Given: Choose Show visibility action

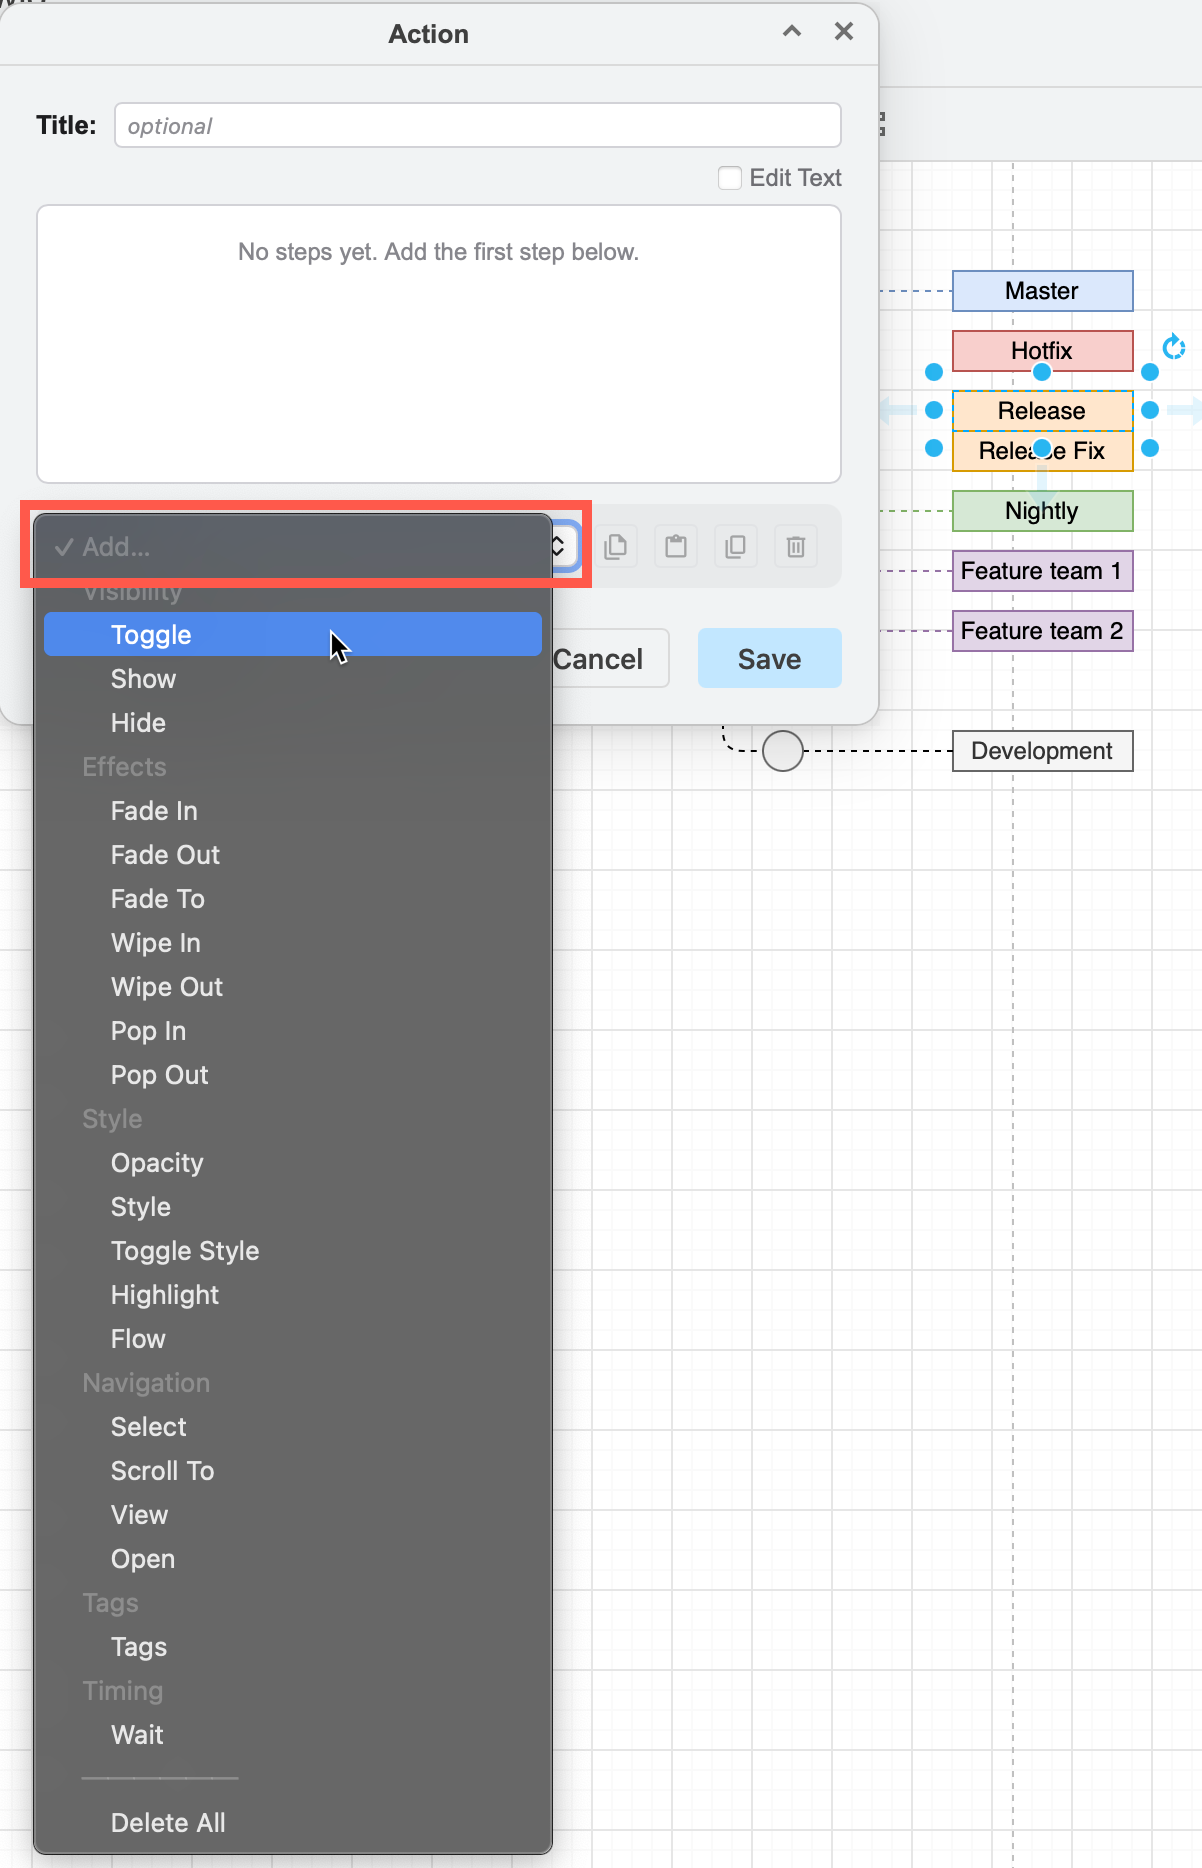Looking at the screenshot, I should tap(292, 678).
